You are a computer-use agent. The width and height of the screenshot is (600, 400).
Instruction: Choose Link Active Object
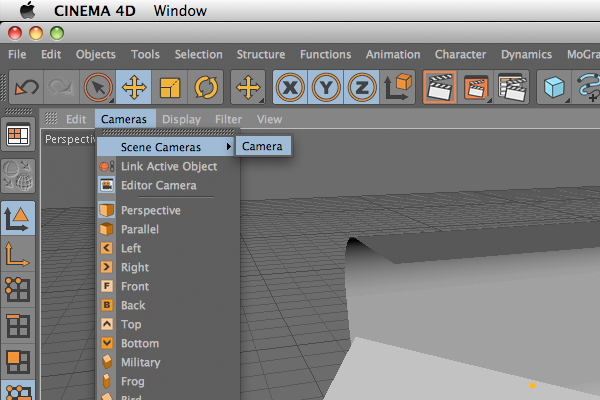[168, 167]
